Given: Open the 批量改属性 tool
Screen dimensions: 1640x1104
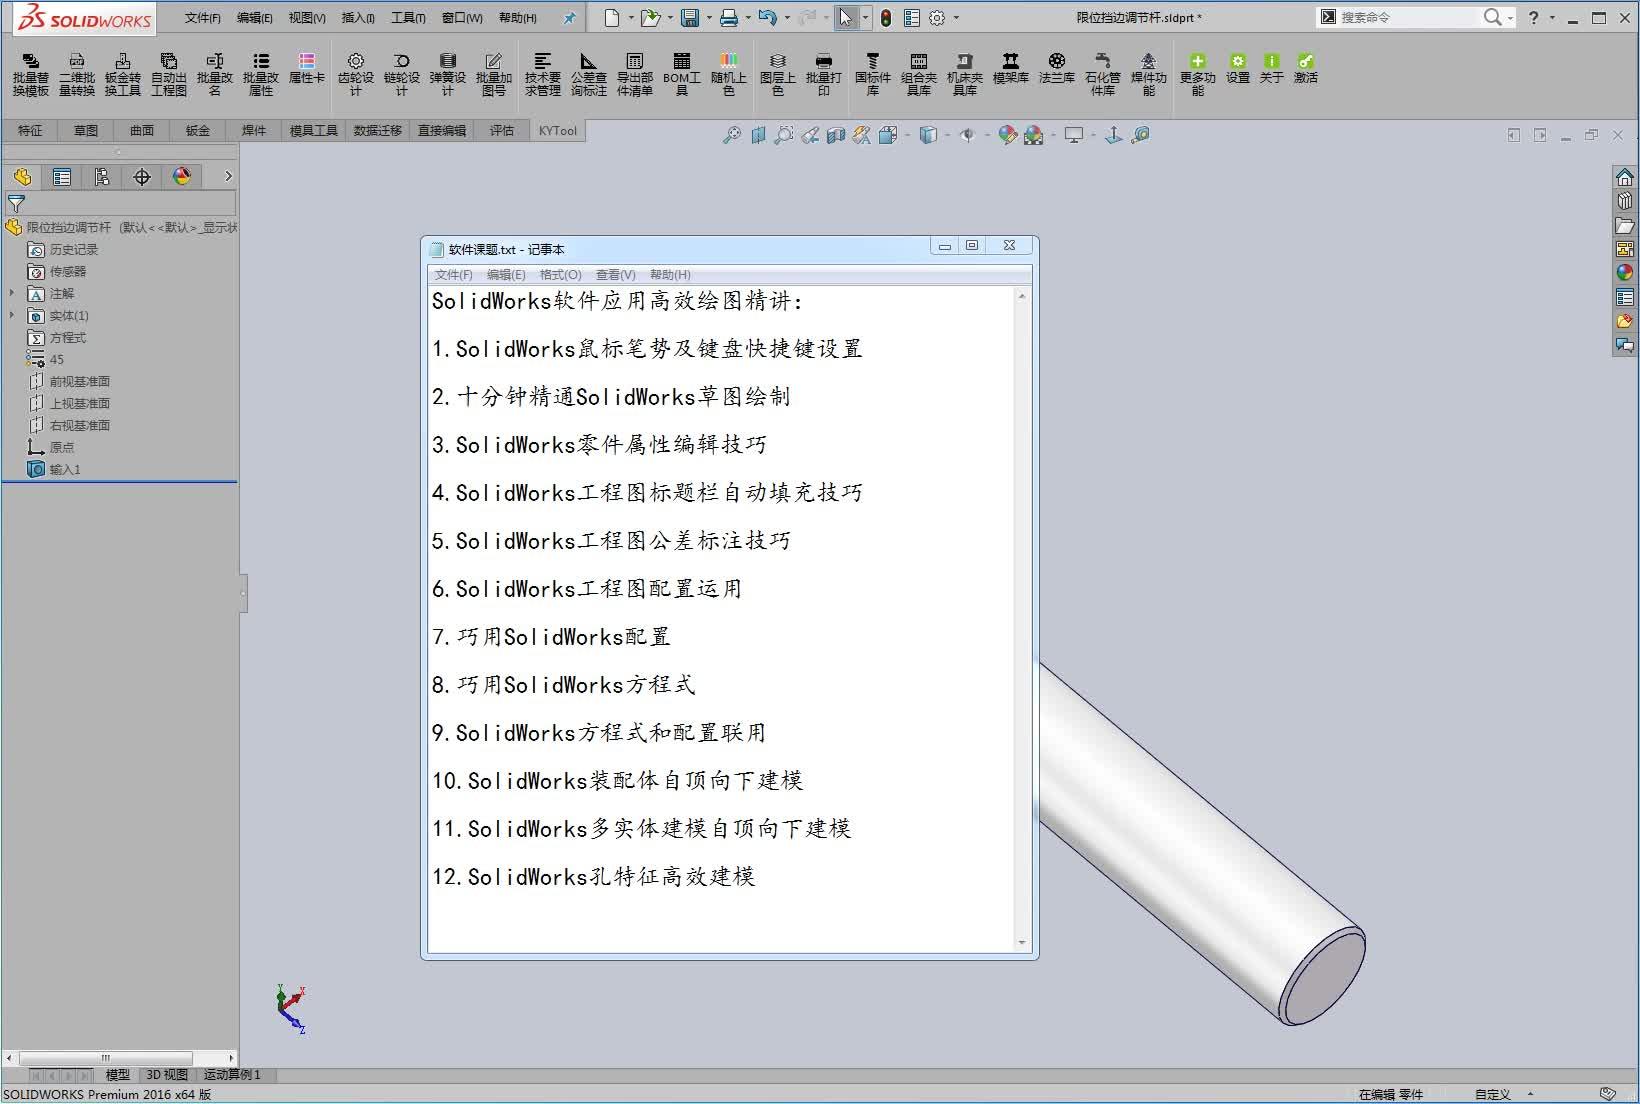Looking at the screenshot, I should click(261, 75).
